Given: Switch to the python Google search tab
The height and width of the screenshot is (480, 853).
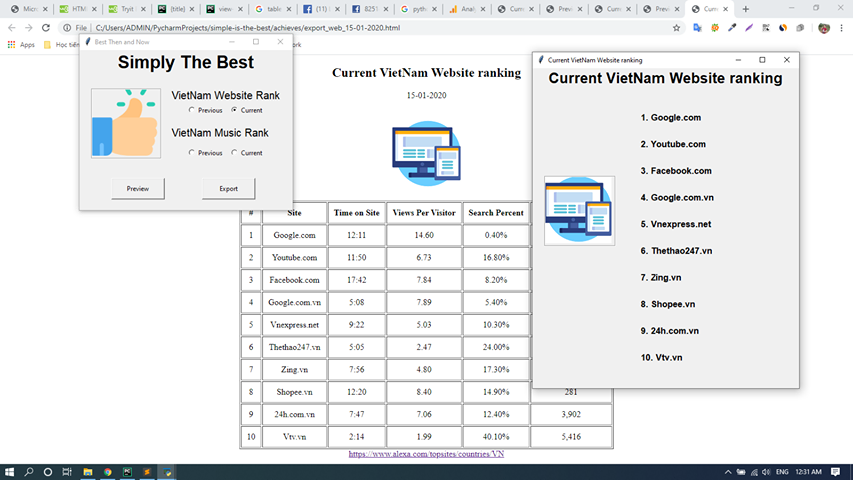Looking at the screenshot, I should click(418, 9).
